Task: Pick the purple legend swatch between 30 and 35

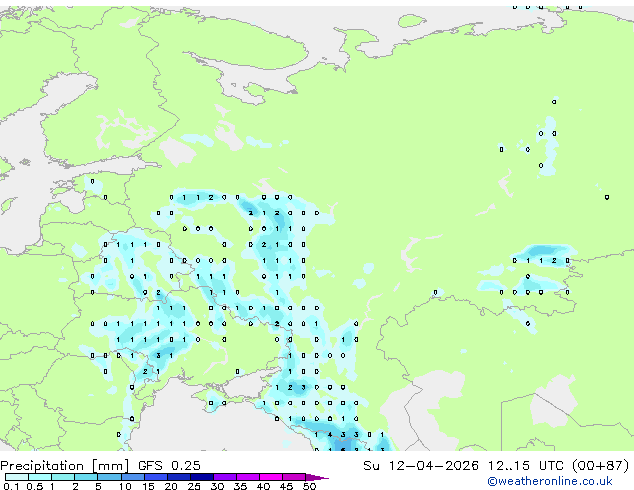Action: [x=225, y=477]
